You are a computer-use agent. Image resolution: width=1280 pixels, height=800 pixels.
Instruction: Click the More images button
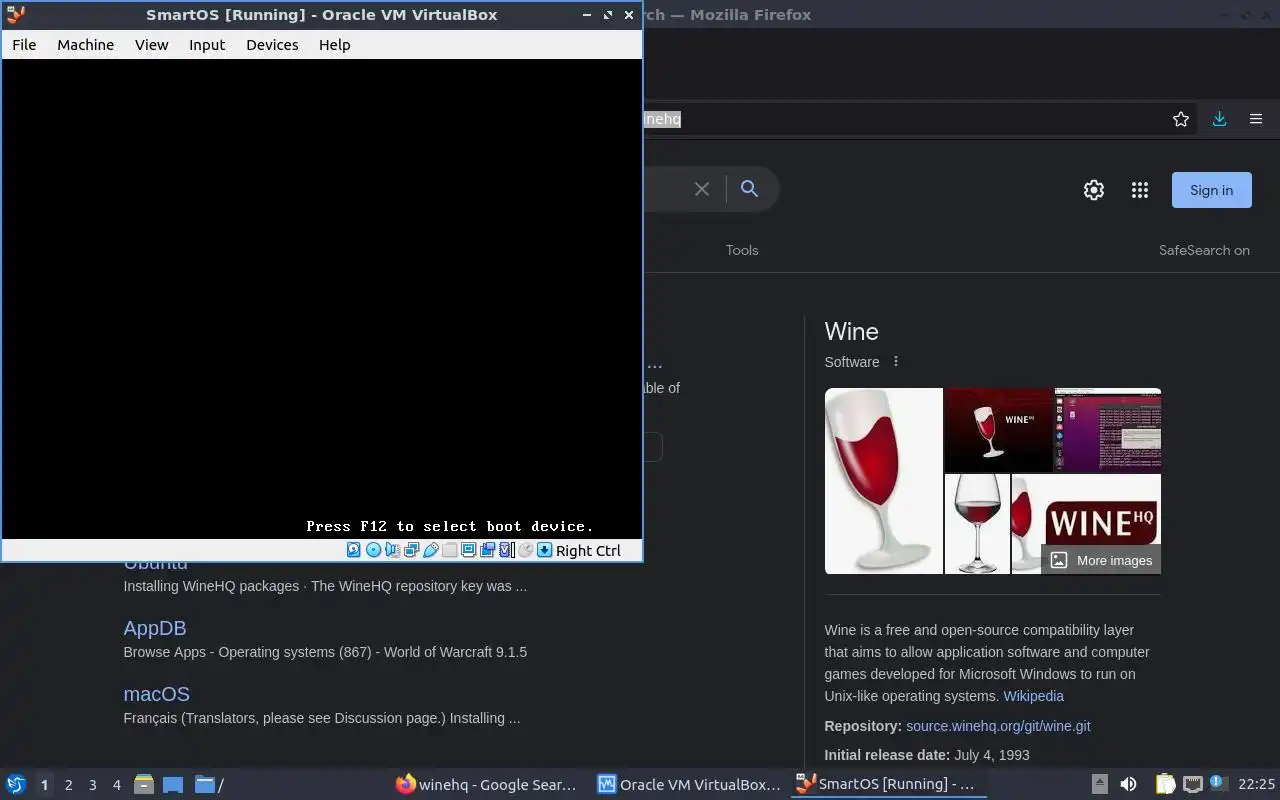click(1101, 560)
